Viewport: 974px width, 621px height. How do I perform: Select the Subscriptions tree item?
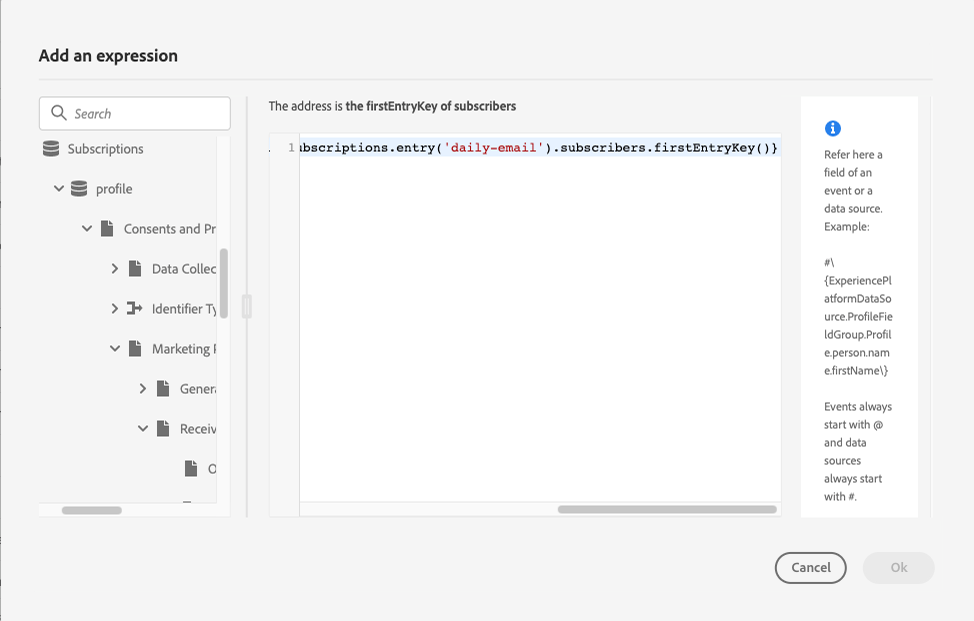pyautogui.click(x=106, y=149)
